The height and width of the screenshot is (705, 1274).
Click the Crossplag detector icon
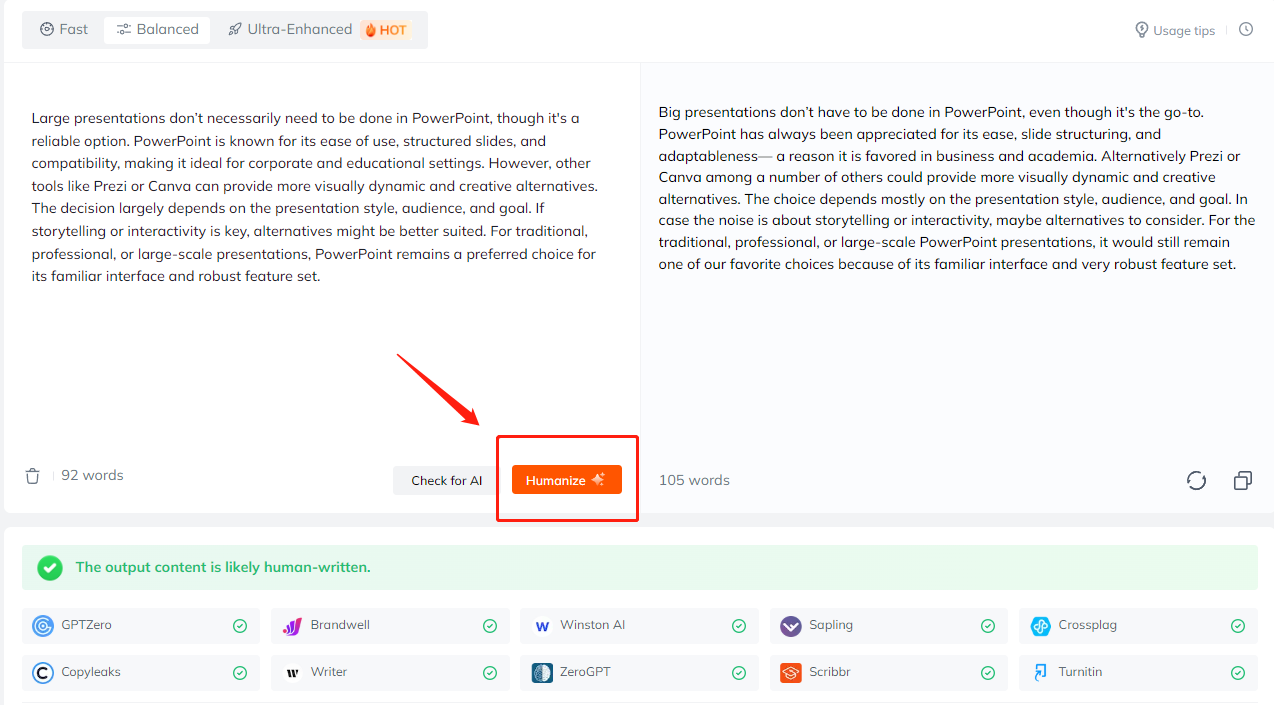1041,626
